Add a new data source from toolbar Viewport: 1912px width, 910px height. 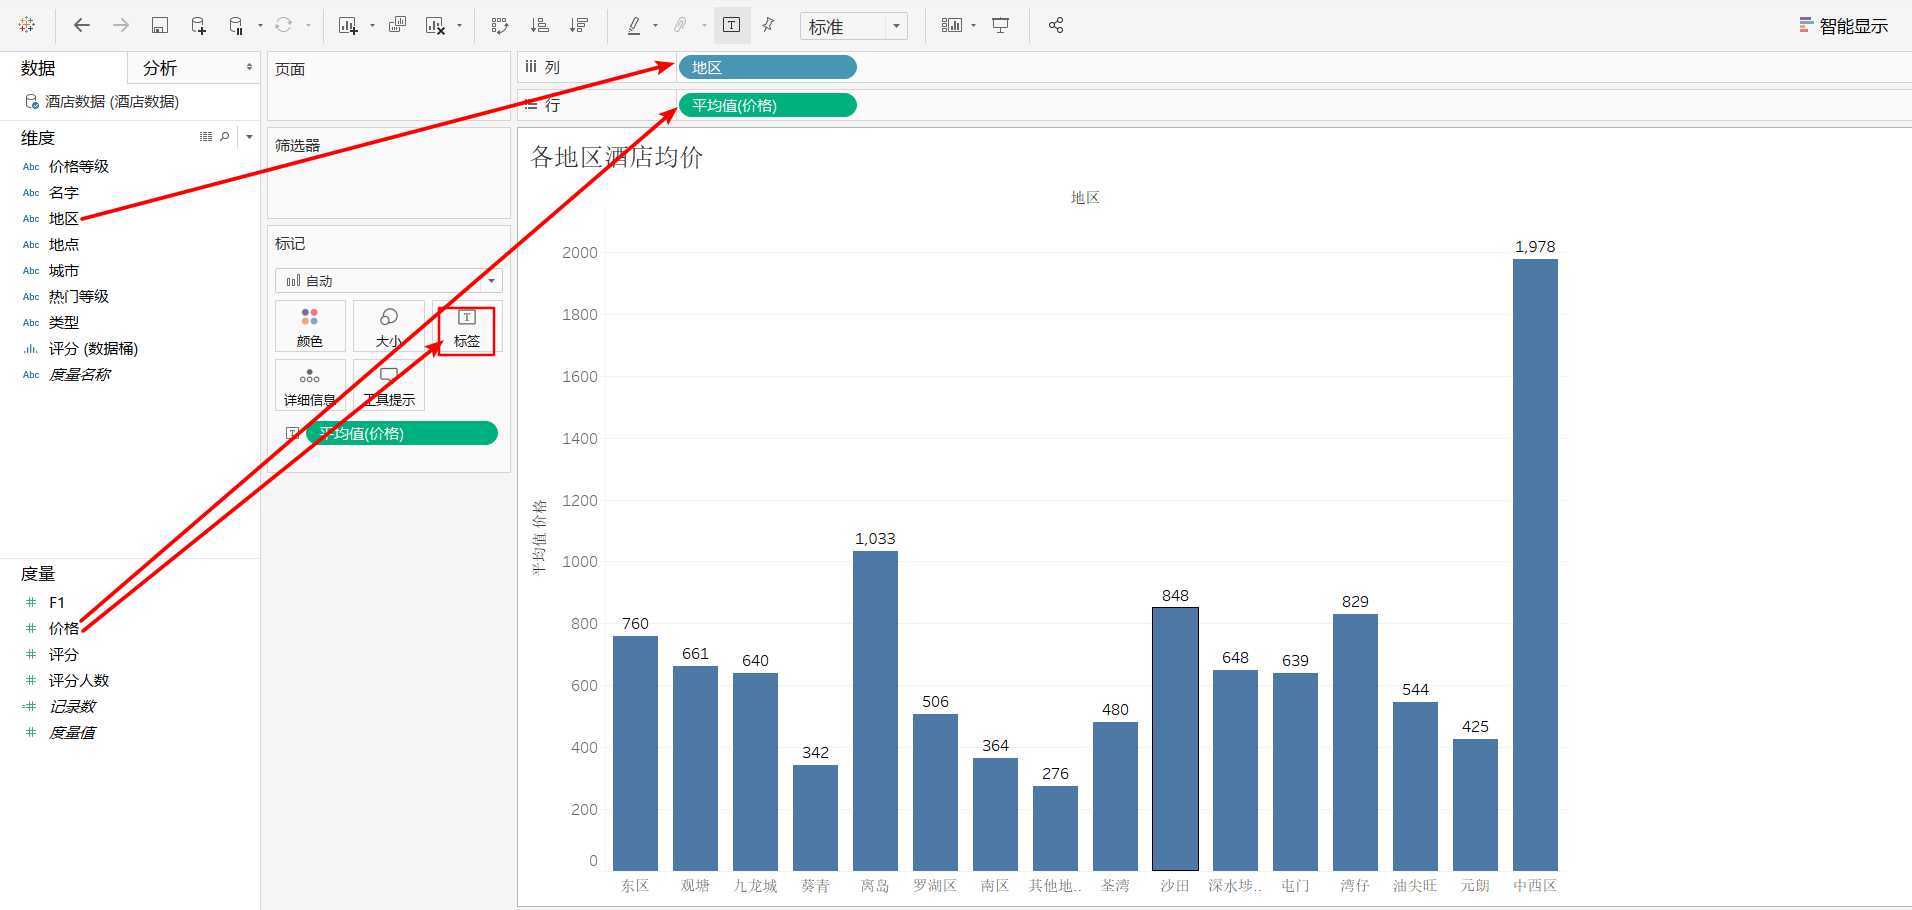198,25
